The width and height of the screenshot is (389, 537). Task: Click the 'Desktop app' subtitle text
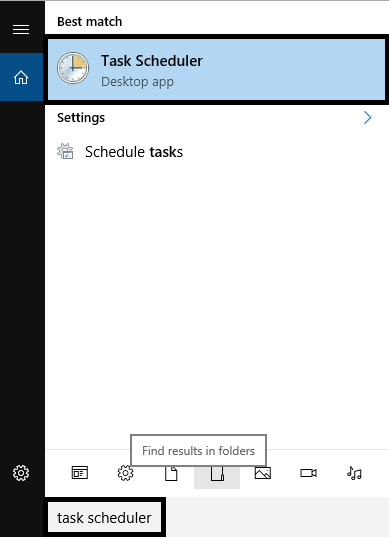(137, 82)
